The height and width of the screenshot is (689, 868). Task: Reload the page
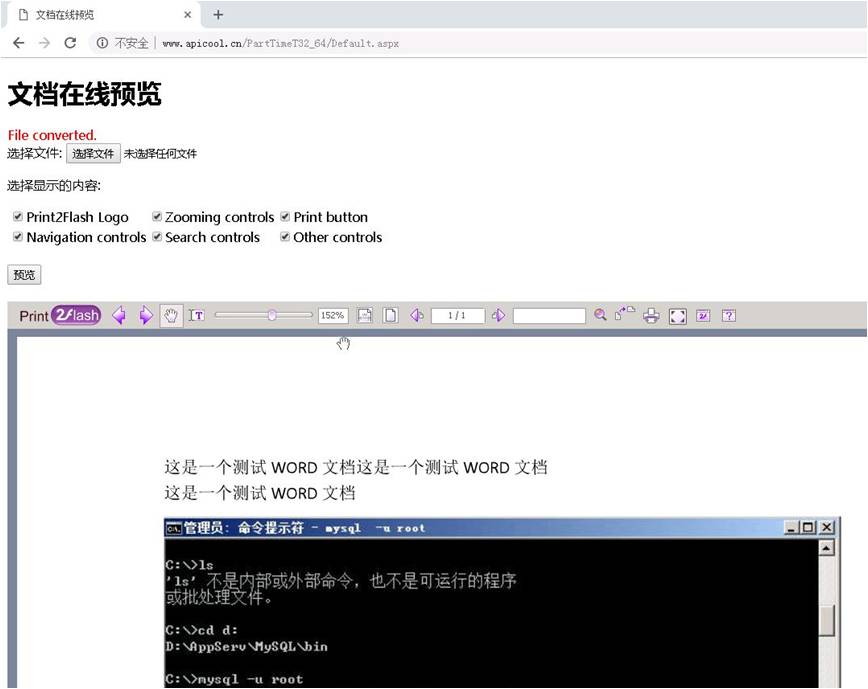[x=70, y=43]
